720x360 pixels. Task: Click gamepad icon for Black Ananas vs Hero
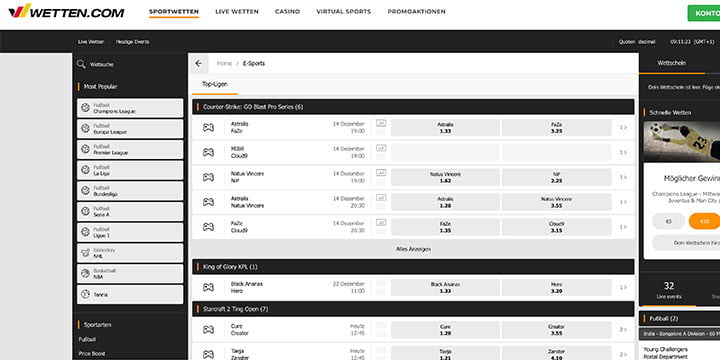coord(208,287)
